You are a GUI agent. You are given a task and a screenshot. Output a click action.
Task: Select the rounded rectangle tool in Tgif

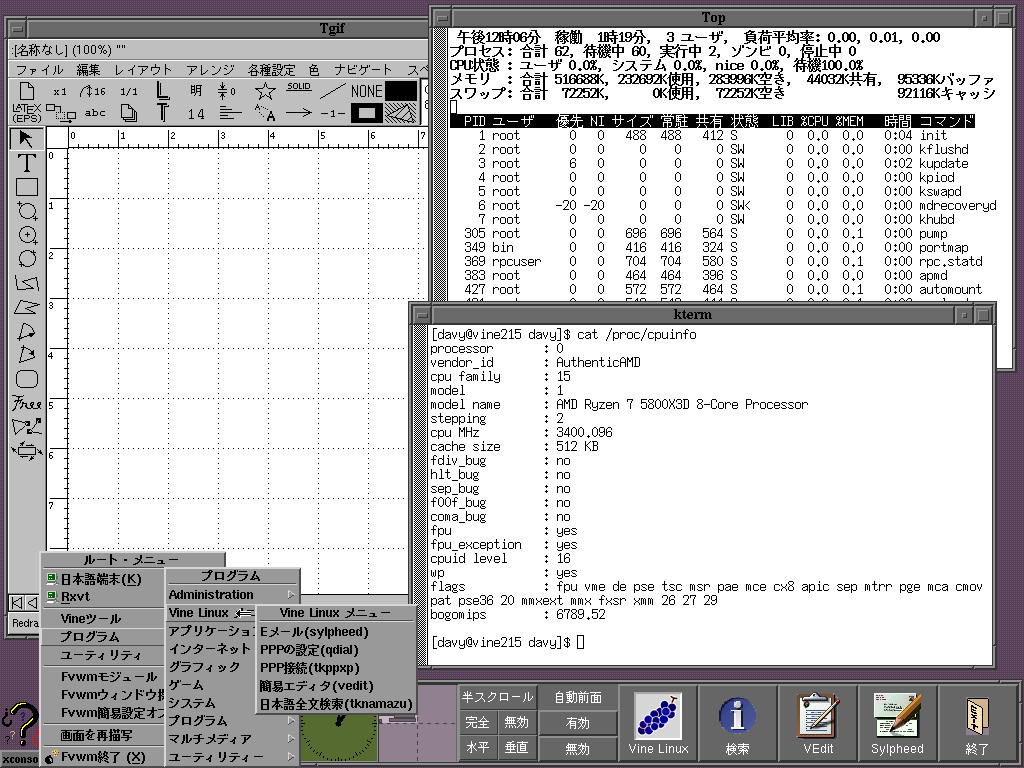point(26,379)
